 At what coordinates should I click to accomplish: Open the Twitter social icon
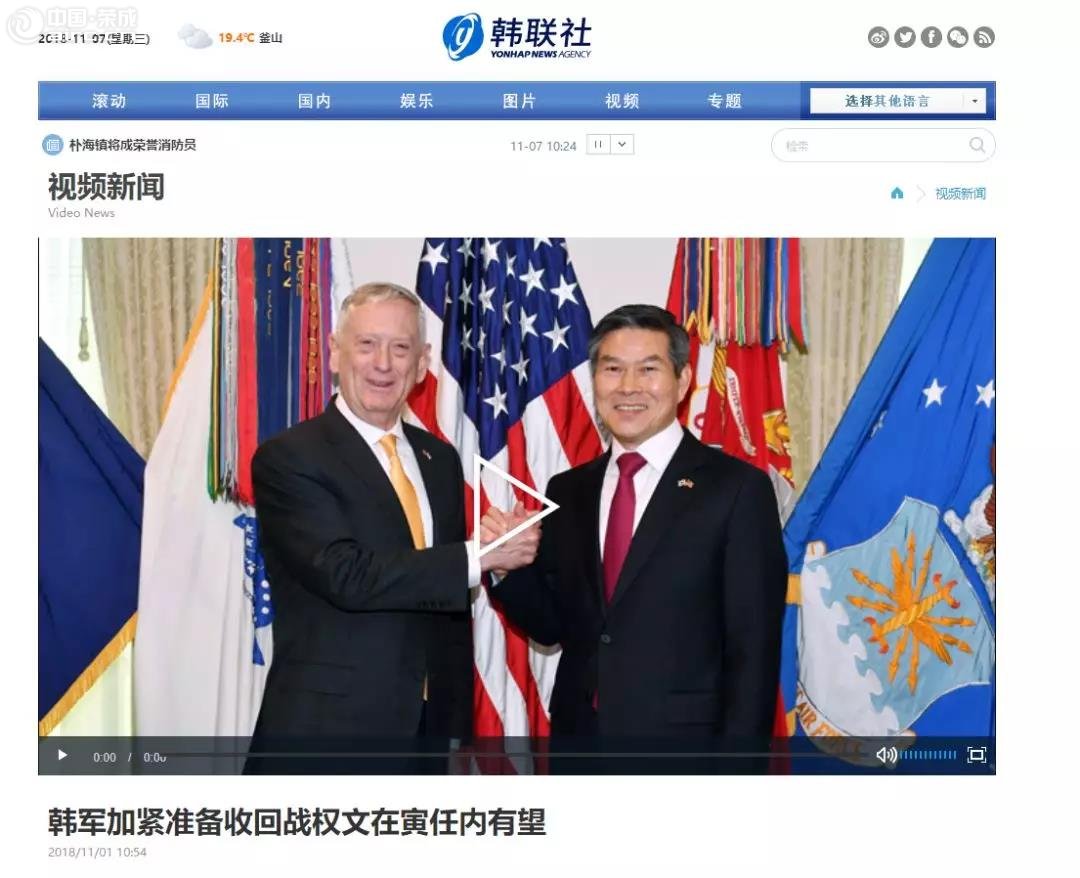(904, 37)
